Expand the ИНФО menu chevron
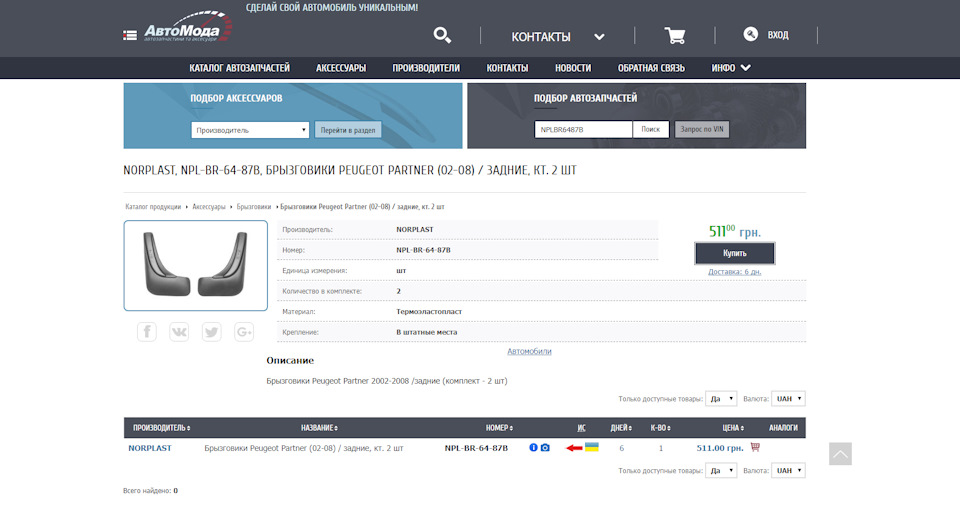The width and height of the screenshot is (960, 508). click(745, 68)
